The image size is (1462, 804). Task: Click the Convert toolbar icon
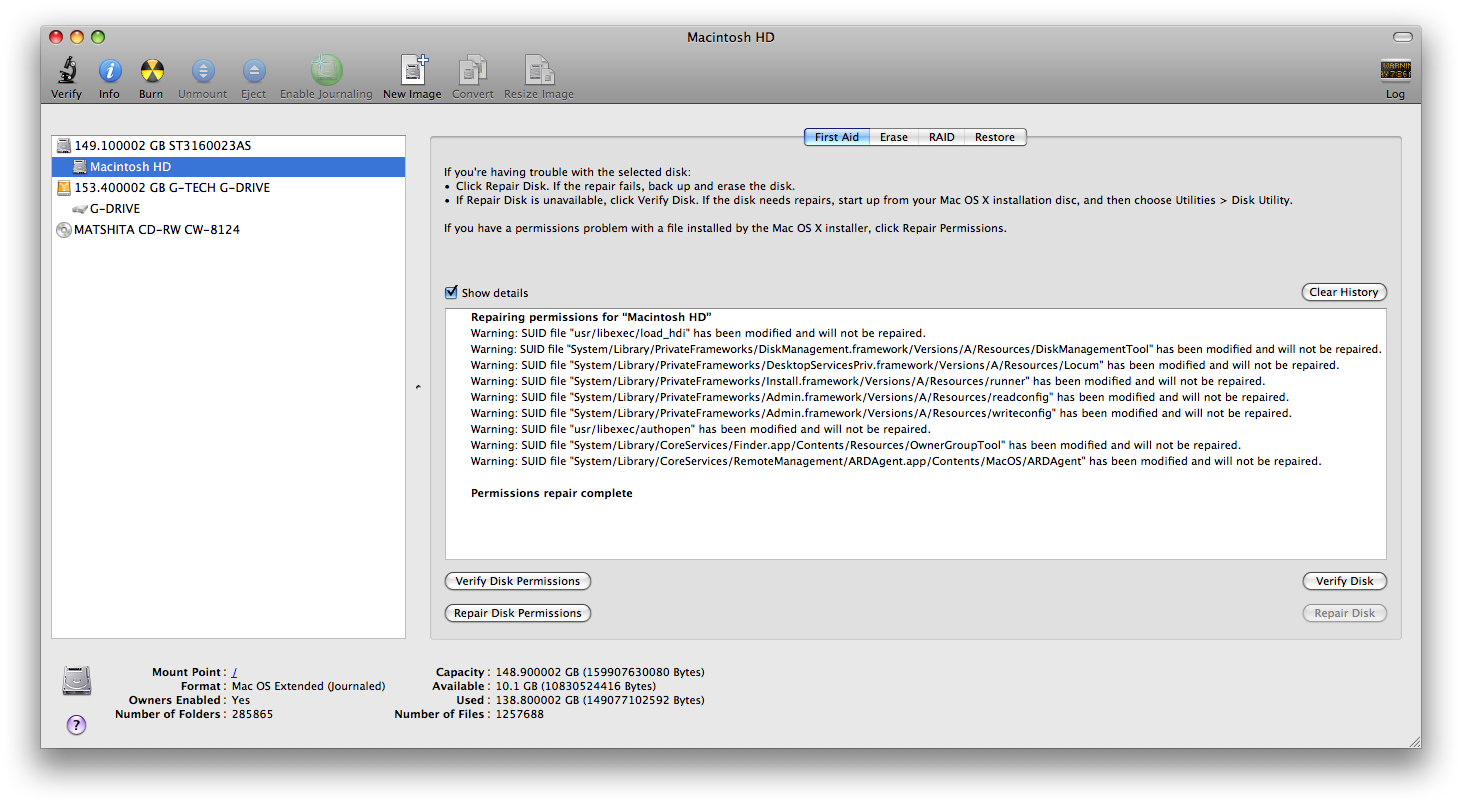[472, 70]
